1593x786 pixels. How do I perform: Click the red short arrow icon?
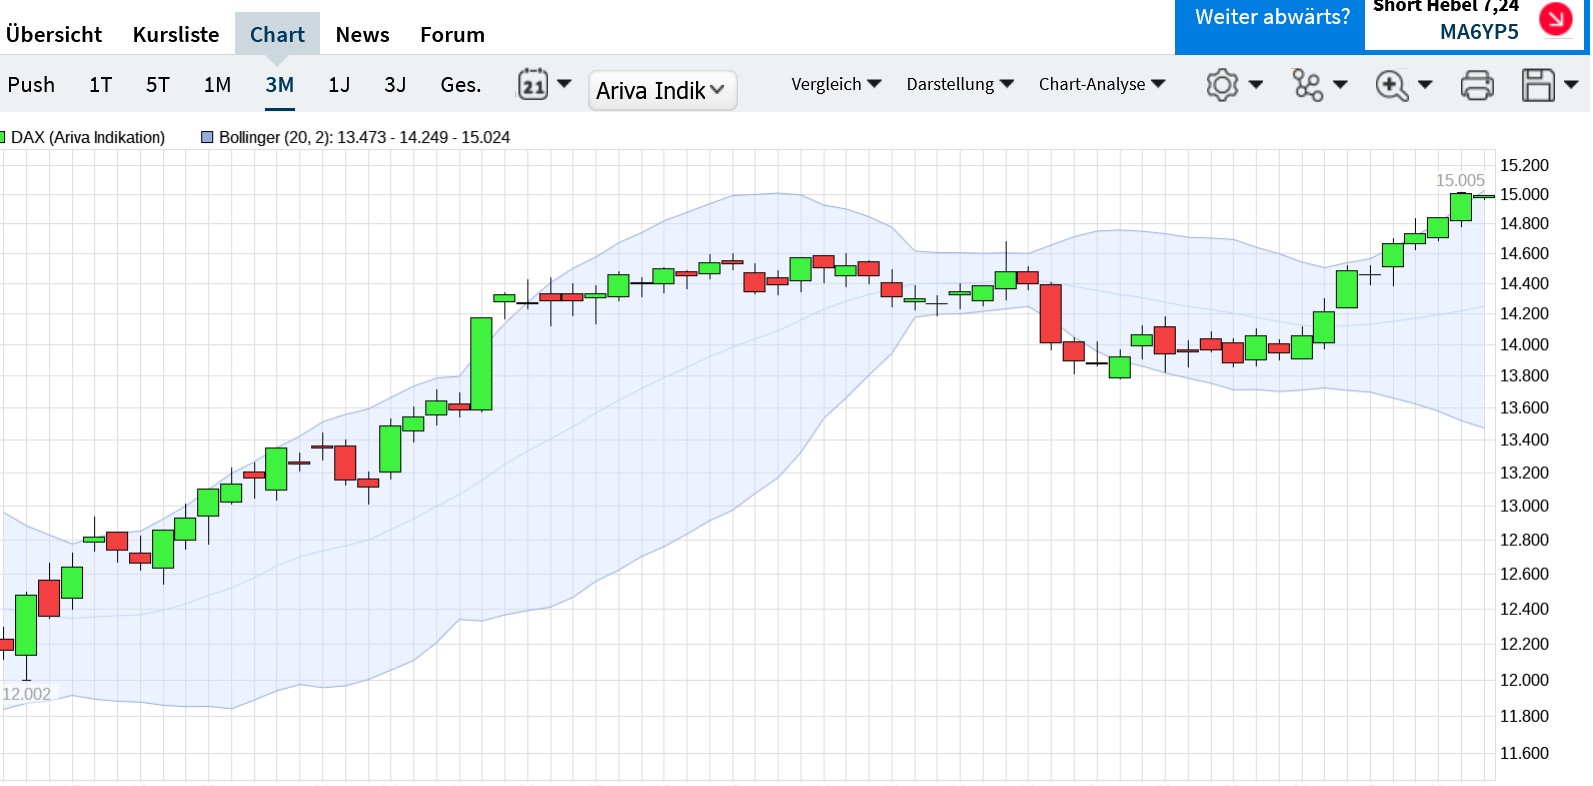(1555, 19)
